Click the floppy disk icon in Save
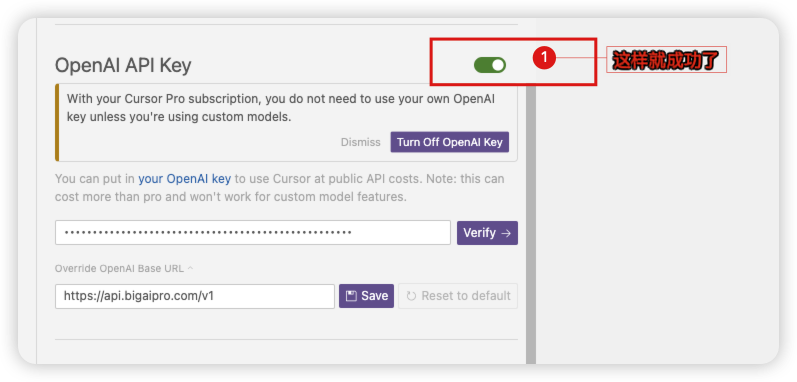This screenshot has height=382, width=797. (351, 296)
